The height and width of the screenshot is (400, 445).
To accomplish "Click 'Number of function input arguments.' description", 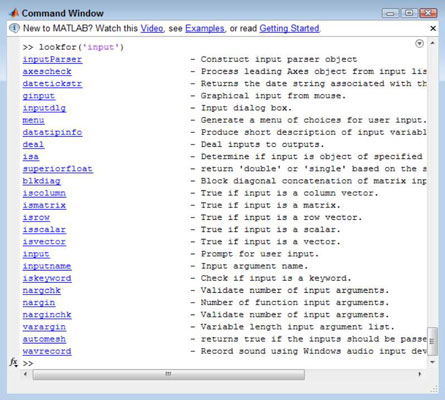I will (x=295, y=303).
